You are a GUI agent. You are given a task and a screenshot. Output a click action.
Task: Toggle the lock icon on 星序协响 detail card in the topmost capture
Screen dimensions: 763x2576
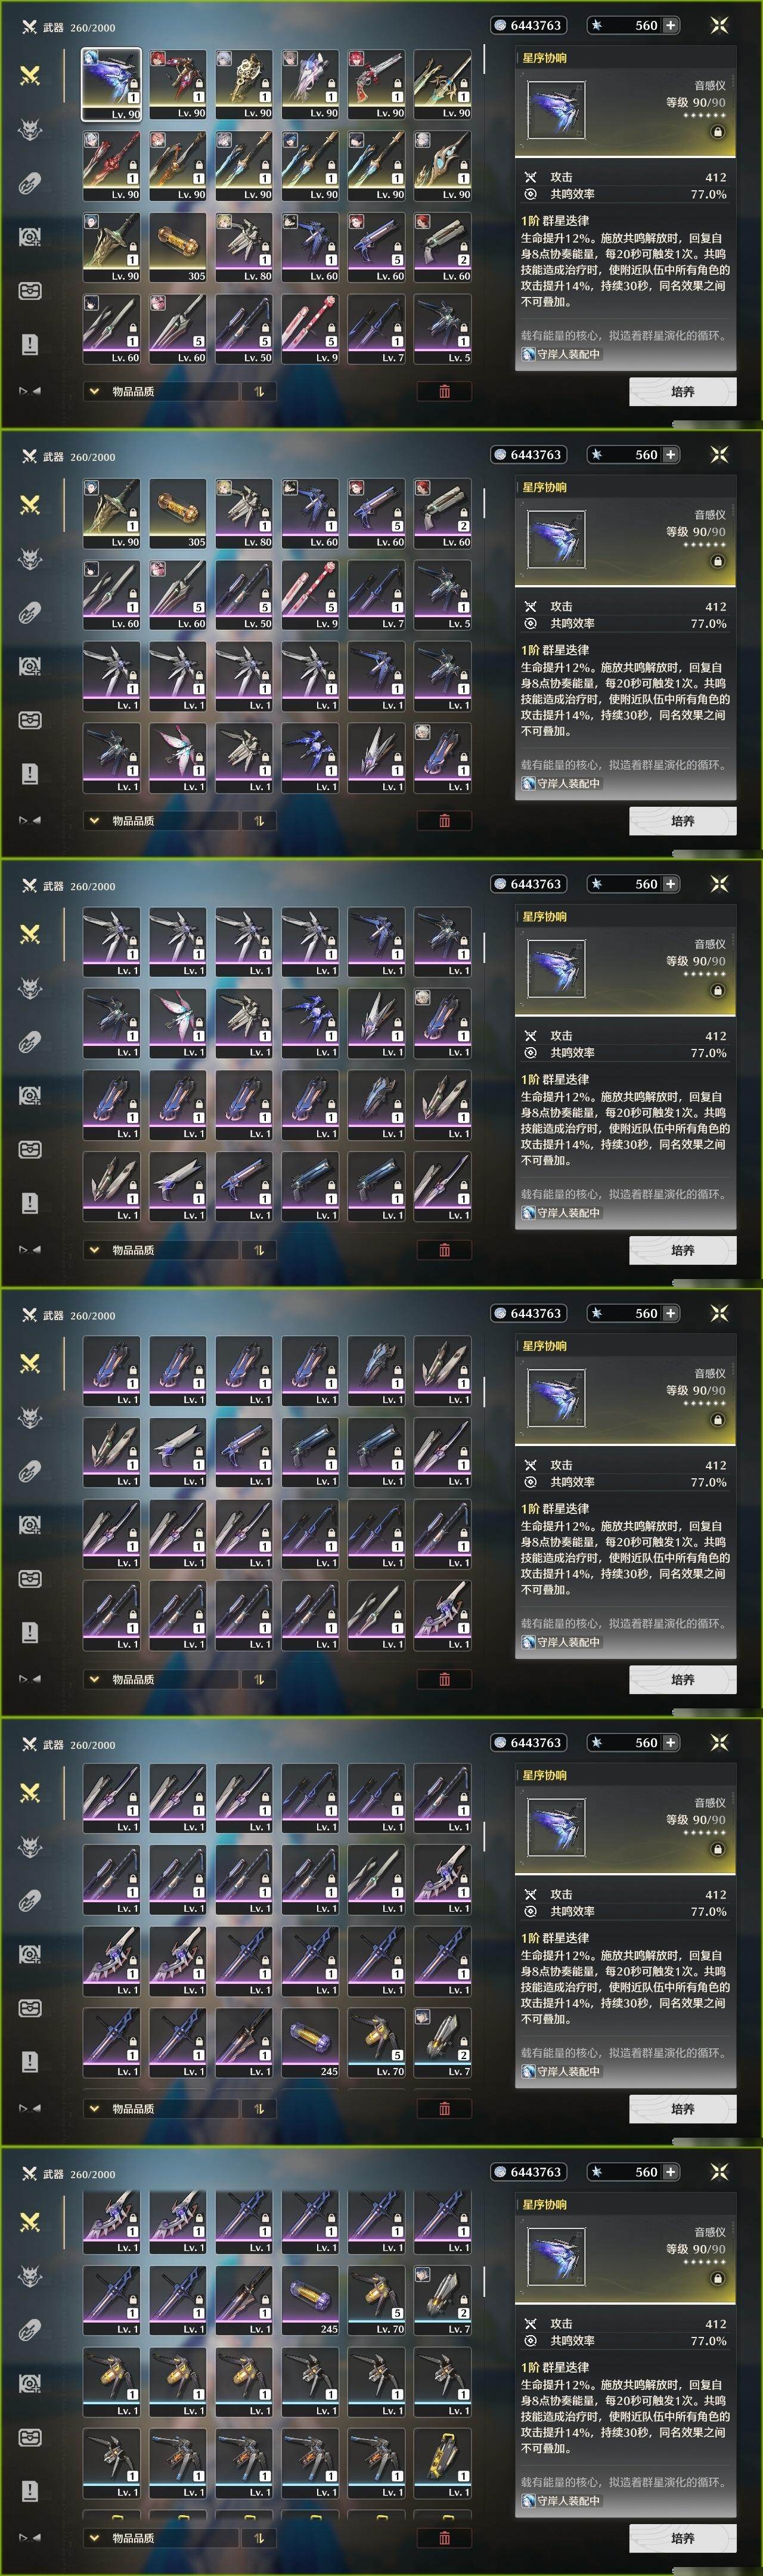point(717,132)
